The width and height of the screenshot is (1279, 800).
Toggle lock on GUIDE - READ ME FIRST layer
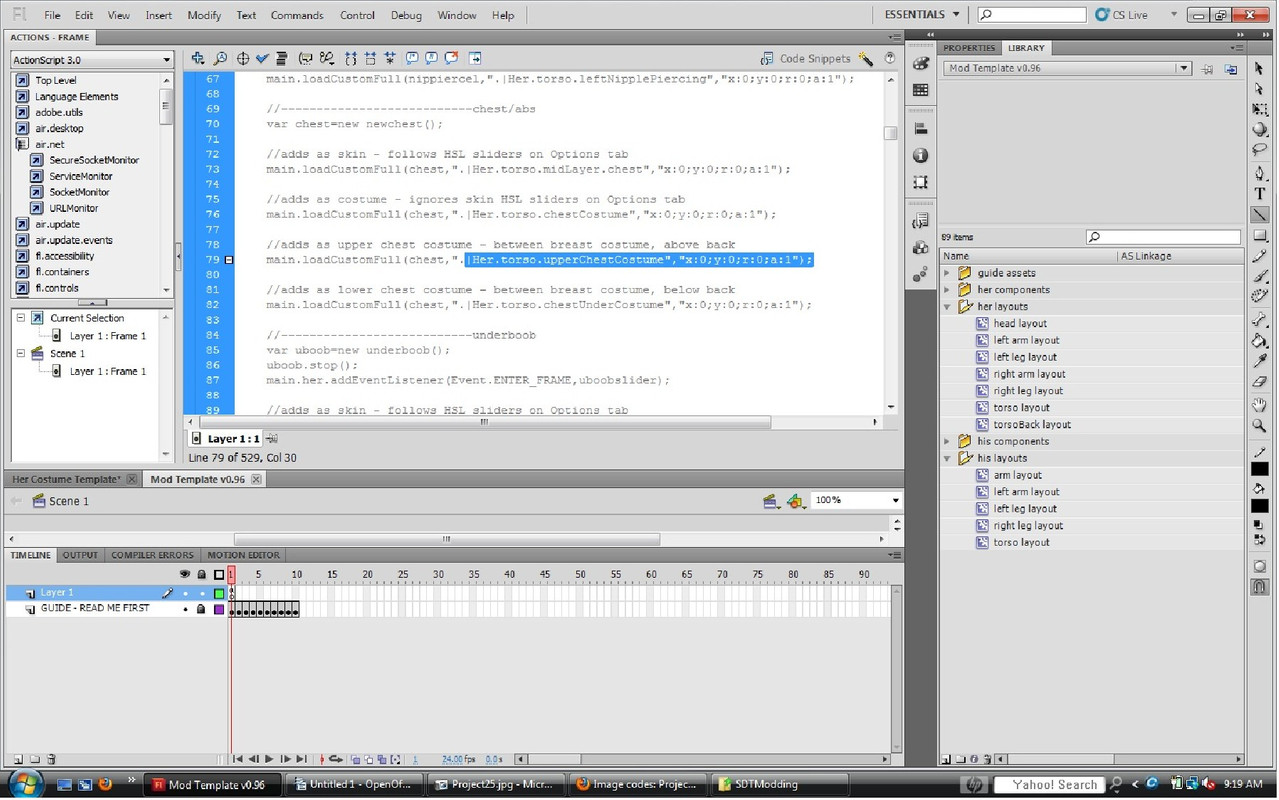tap(201, 609)
